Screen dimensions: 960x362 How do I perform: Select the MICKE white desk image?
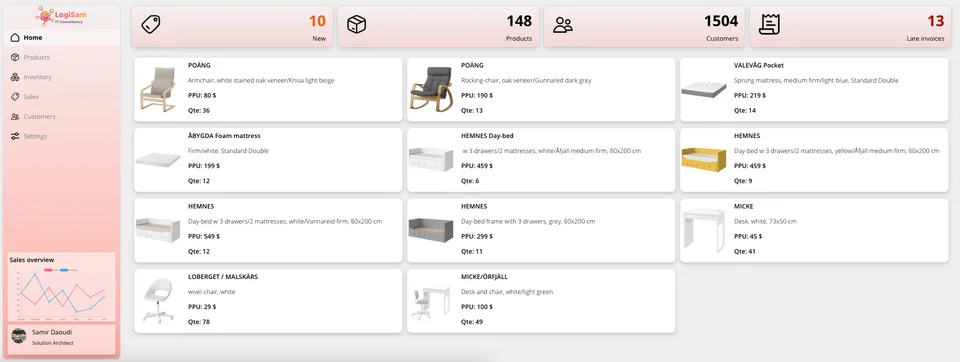(703, 230)
